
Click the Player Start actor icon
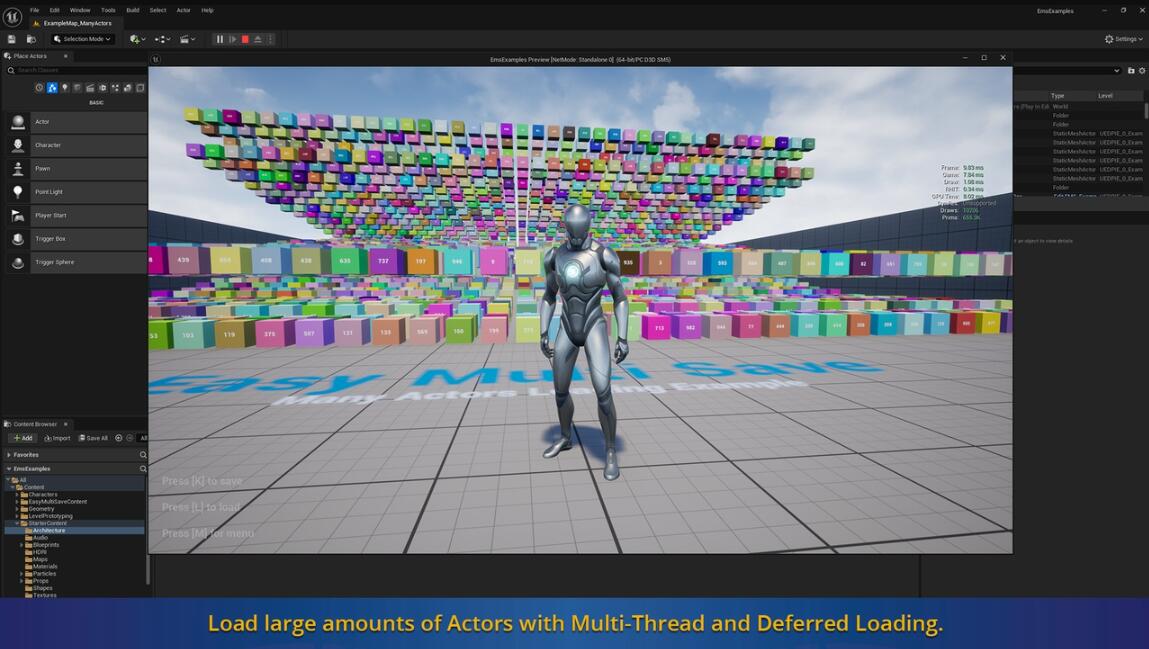click(x=18, y=215)
